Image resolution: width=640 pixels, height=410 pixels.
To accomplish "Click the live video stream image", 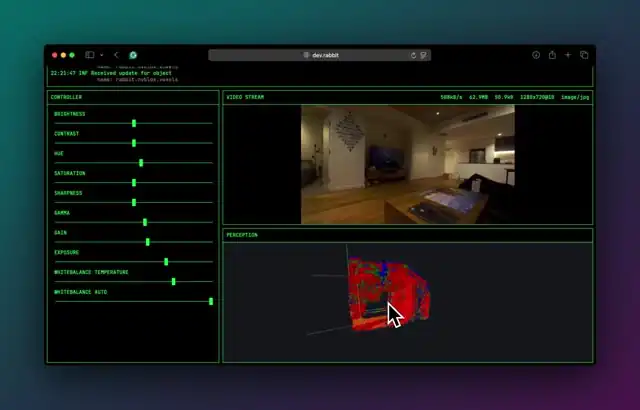I will 408,164.
